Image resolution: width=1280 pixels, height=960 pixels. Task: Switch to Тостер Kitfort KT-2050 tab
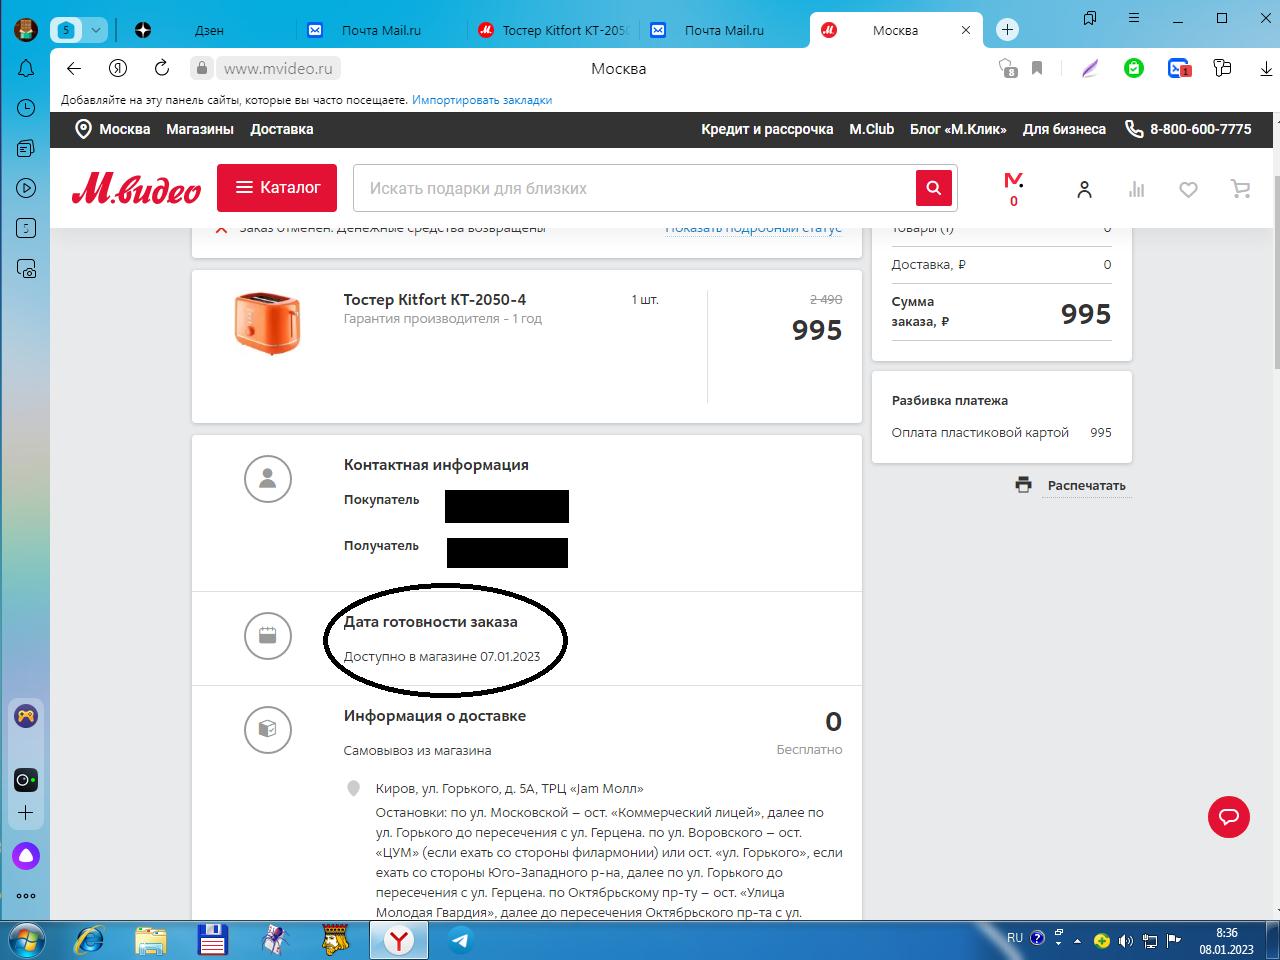[555, 30]
